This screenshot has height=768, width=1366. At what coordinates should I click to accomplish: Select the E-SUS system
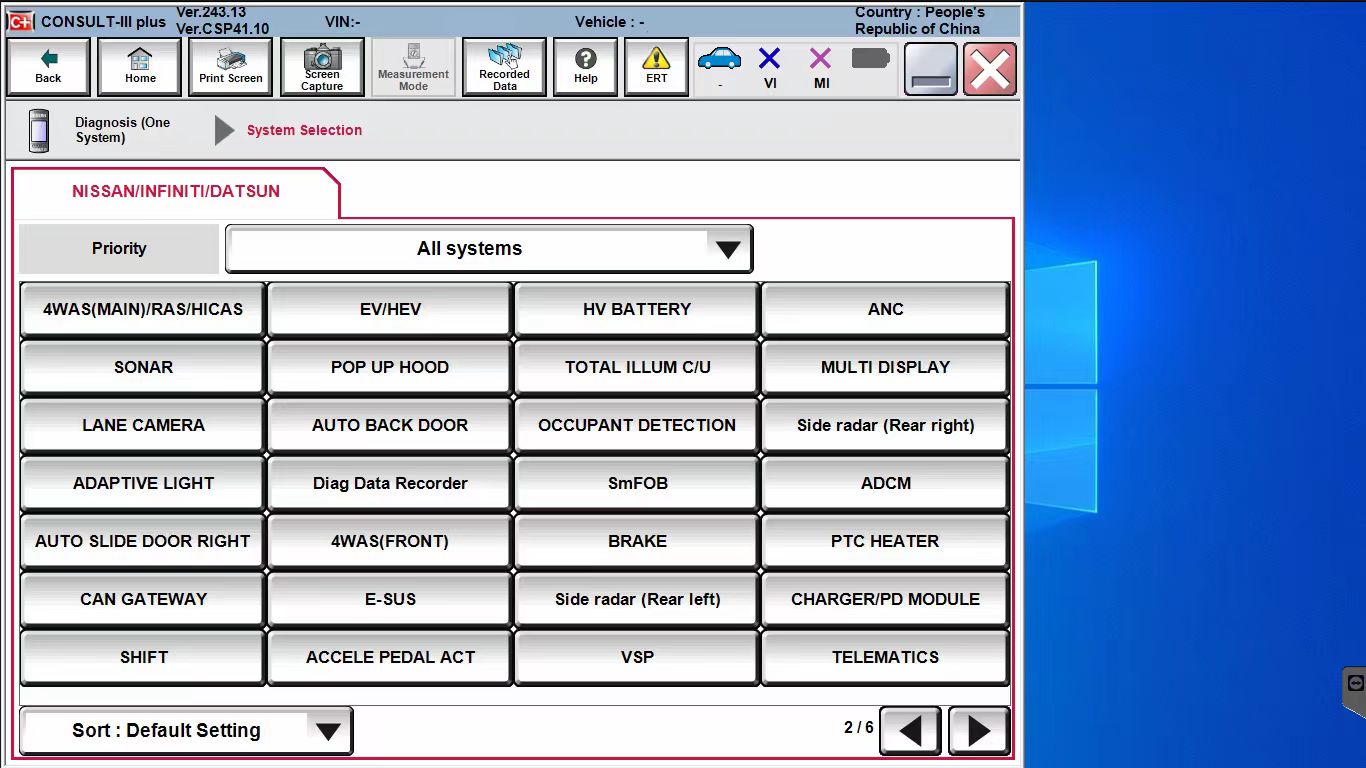point(390,600)
